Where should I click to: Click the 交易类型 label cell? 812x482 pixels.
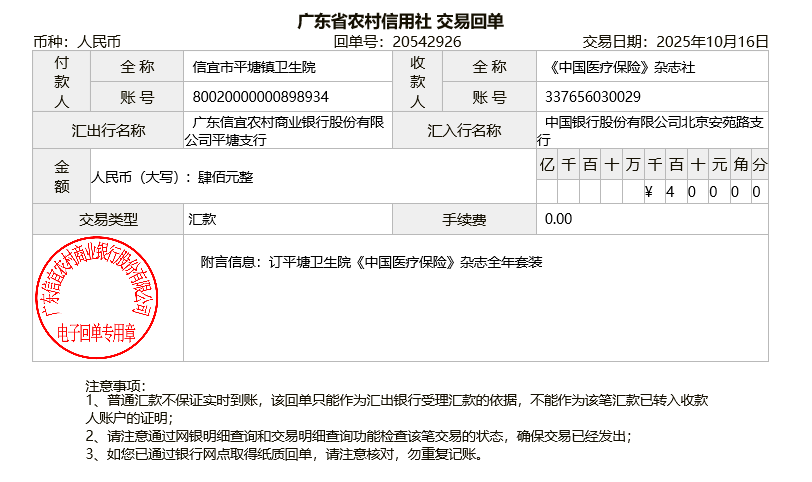pyautogui.click(x=109, y=219)
